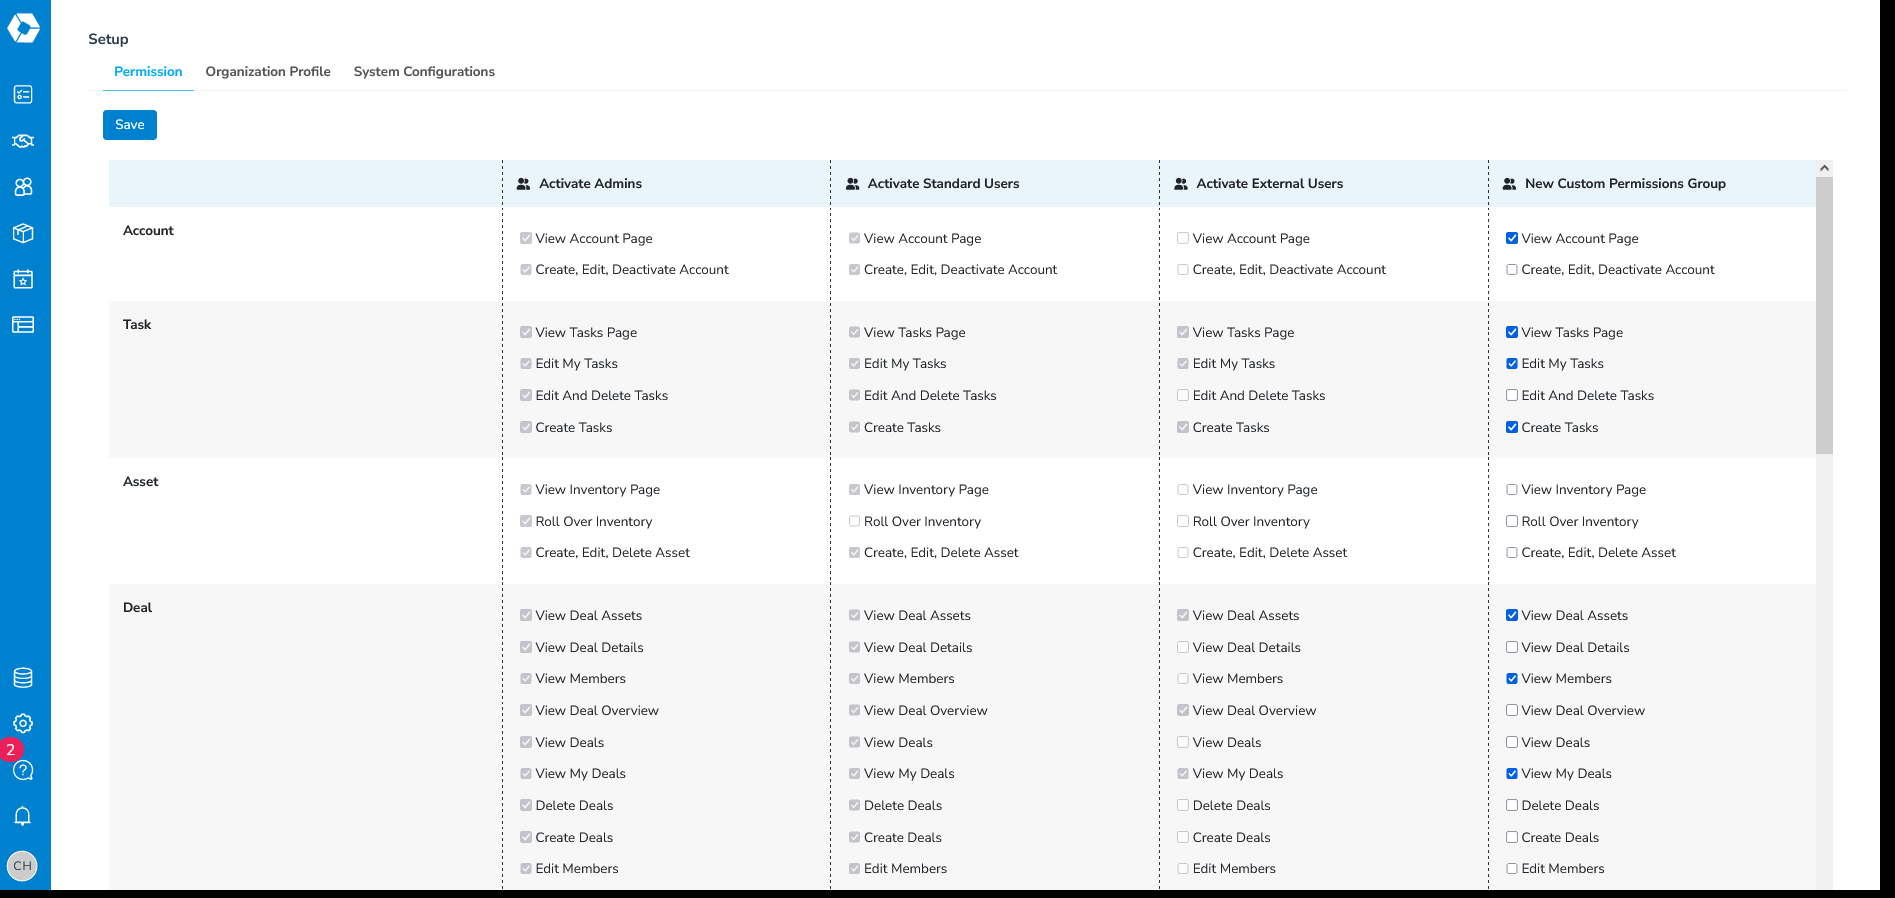Check View Deal Details for New Custom Permissions Group

click(1512, 648)
